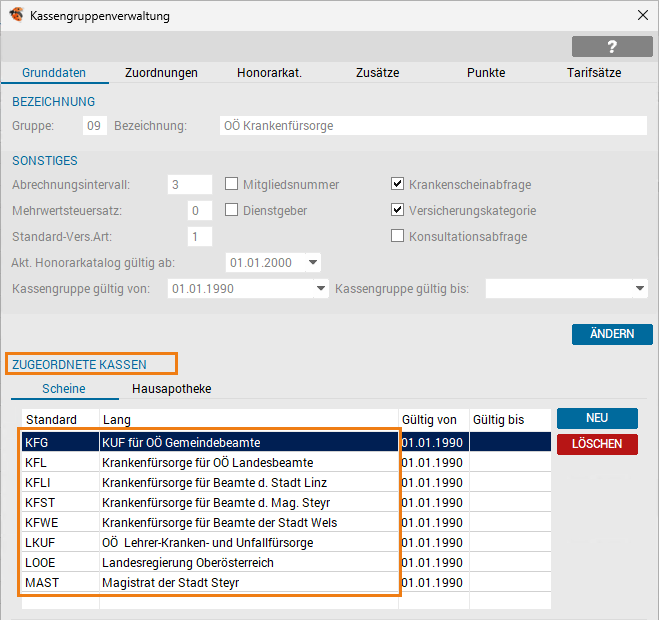The image size is (659, 620).
Task: Click the app icon in title bar
Action: point(16,16)
